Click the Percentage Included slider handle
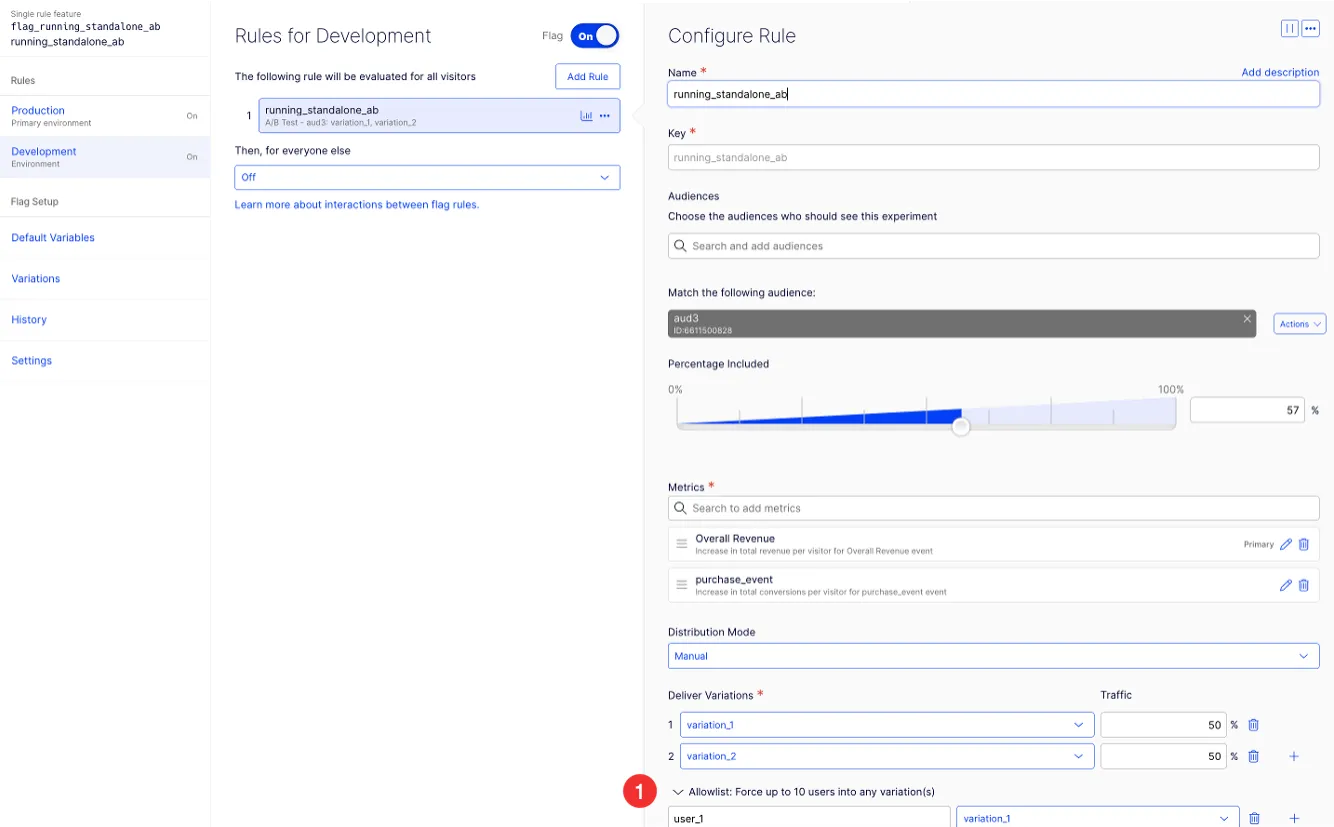This screenshot has height=827, width=1334. pos(961,427)
